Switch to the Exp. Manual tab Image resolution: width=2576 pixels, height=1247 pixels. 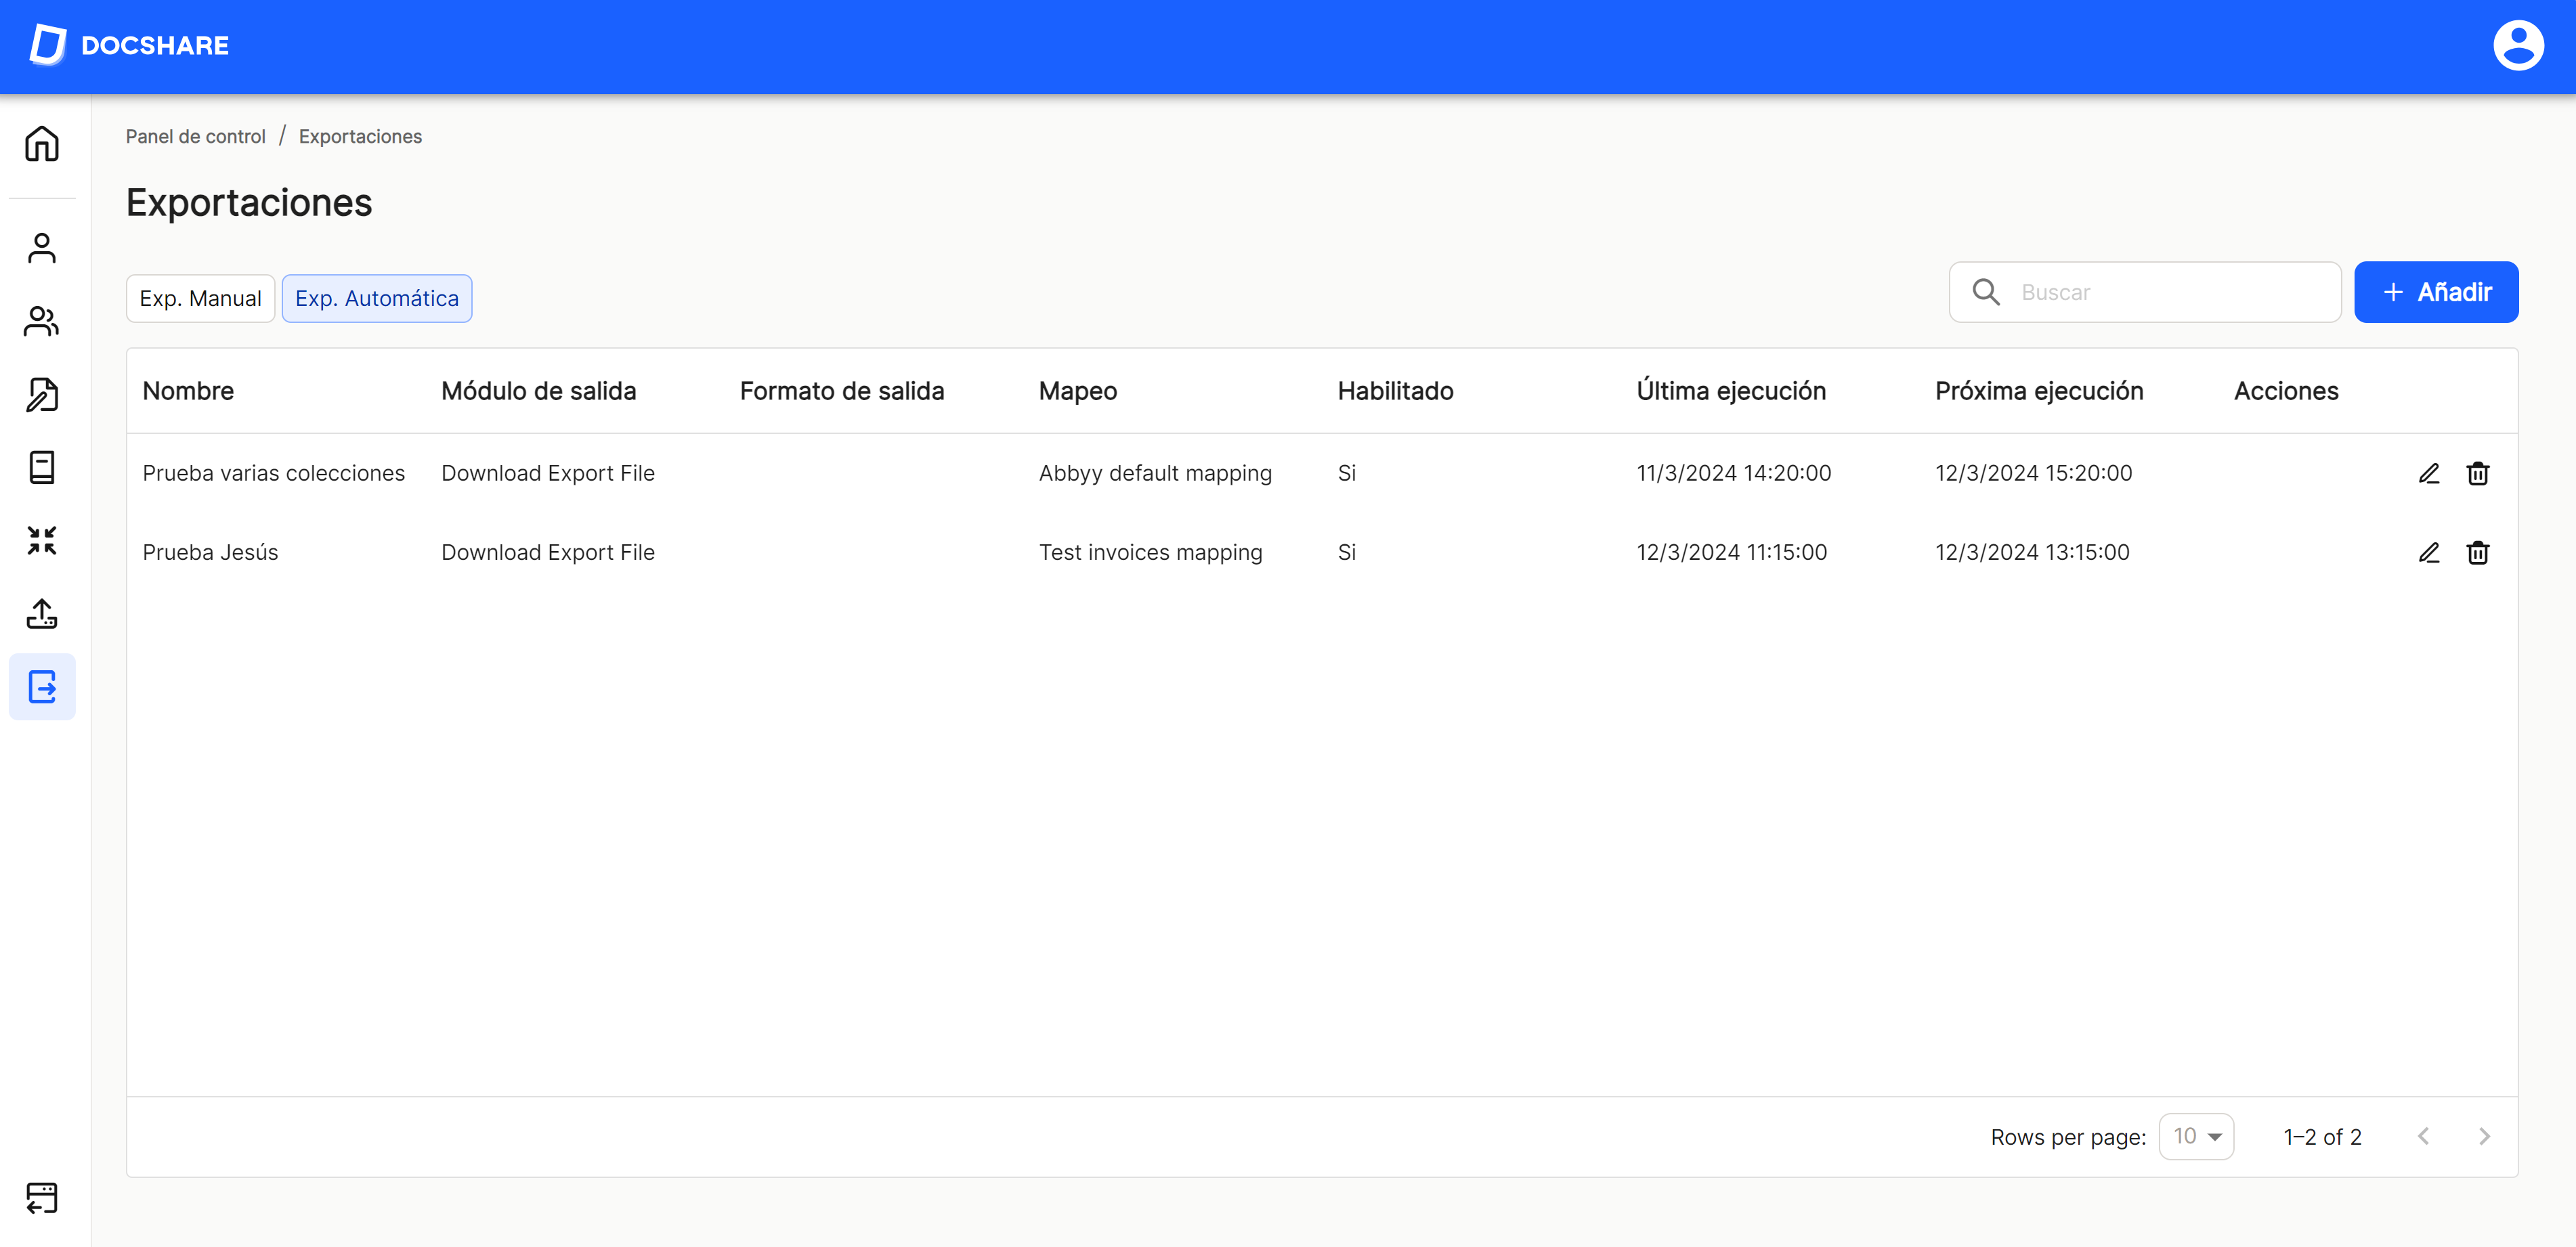point(200,298)
